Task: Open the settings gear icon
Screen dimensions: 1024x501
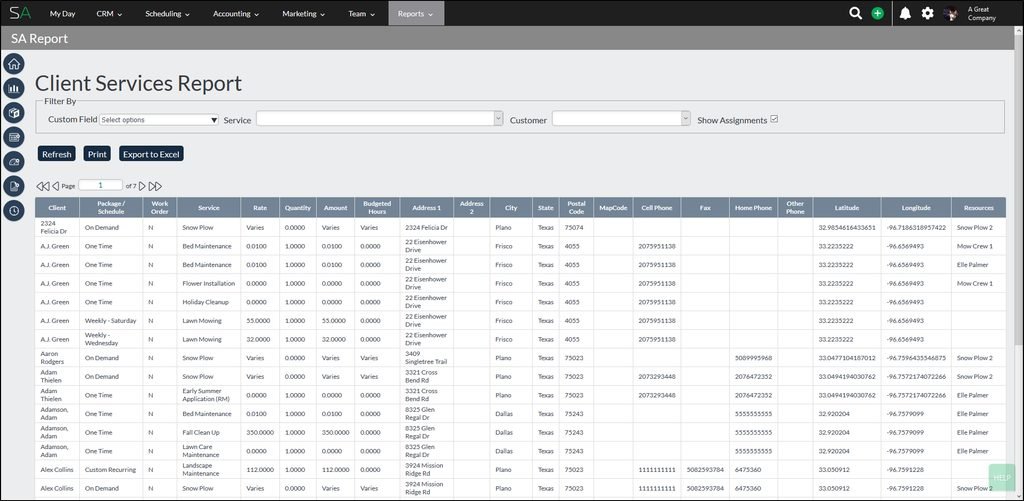Action: [927, 13]
